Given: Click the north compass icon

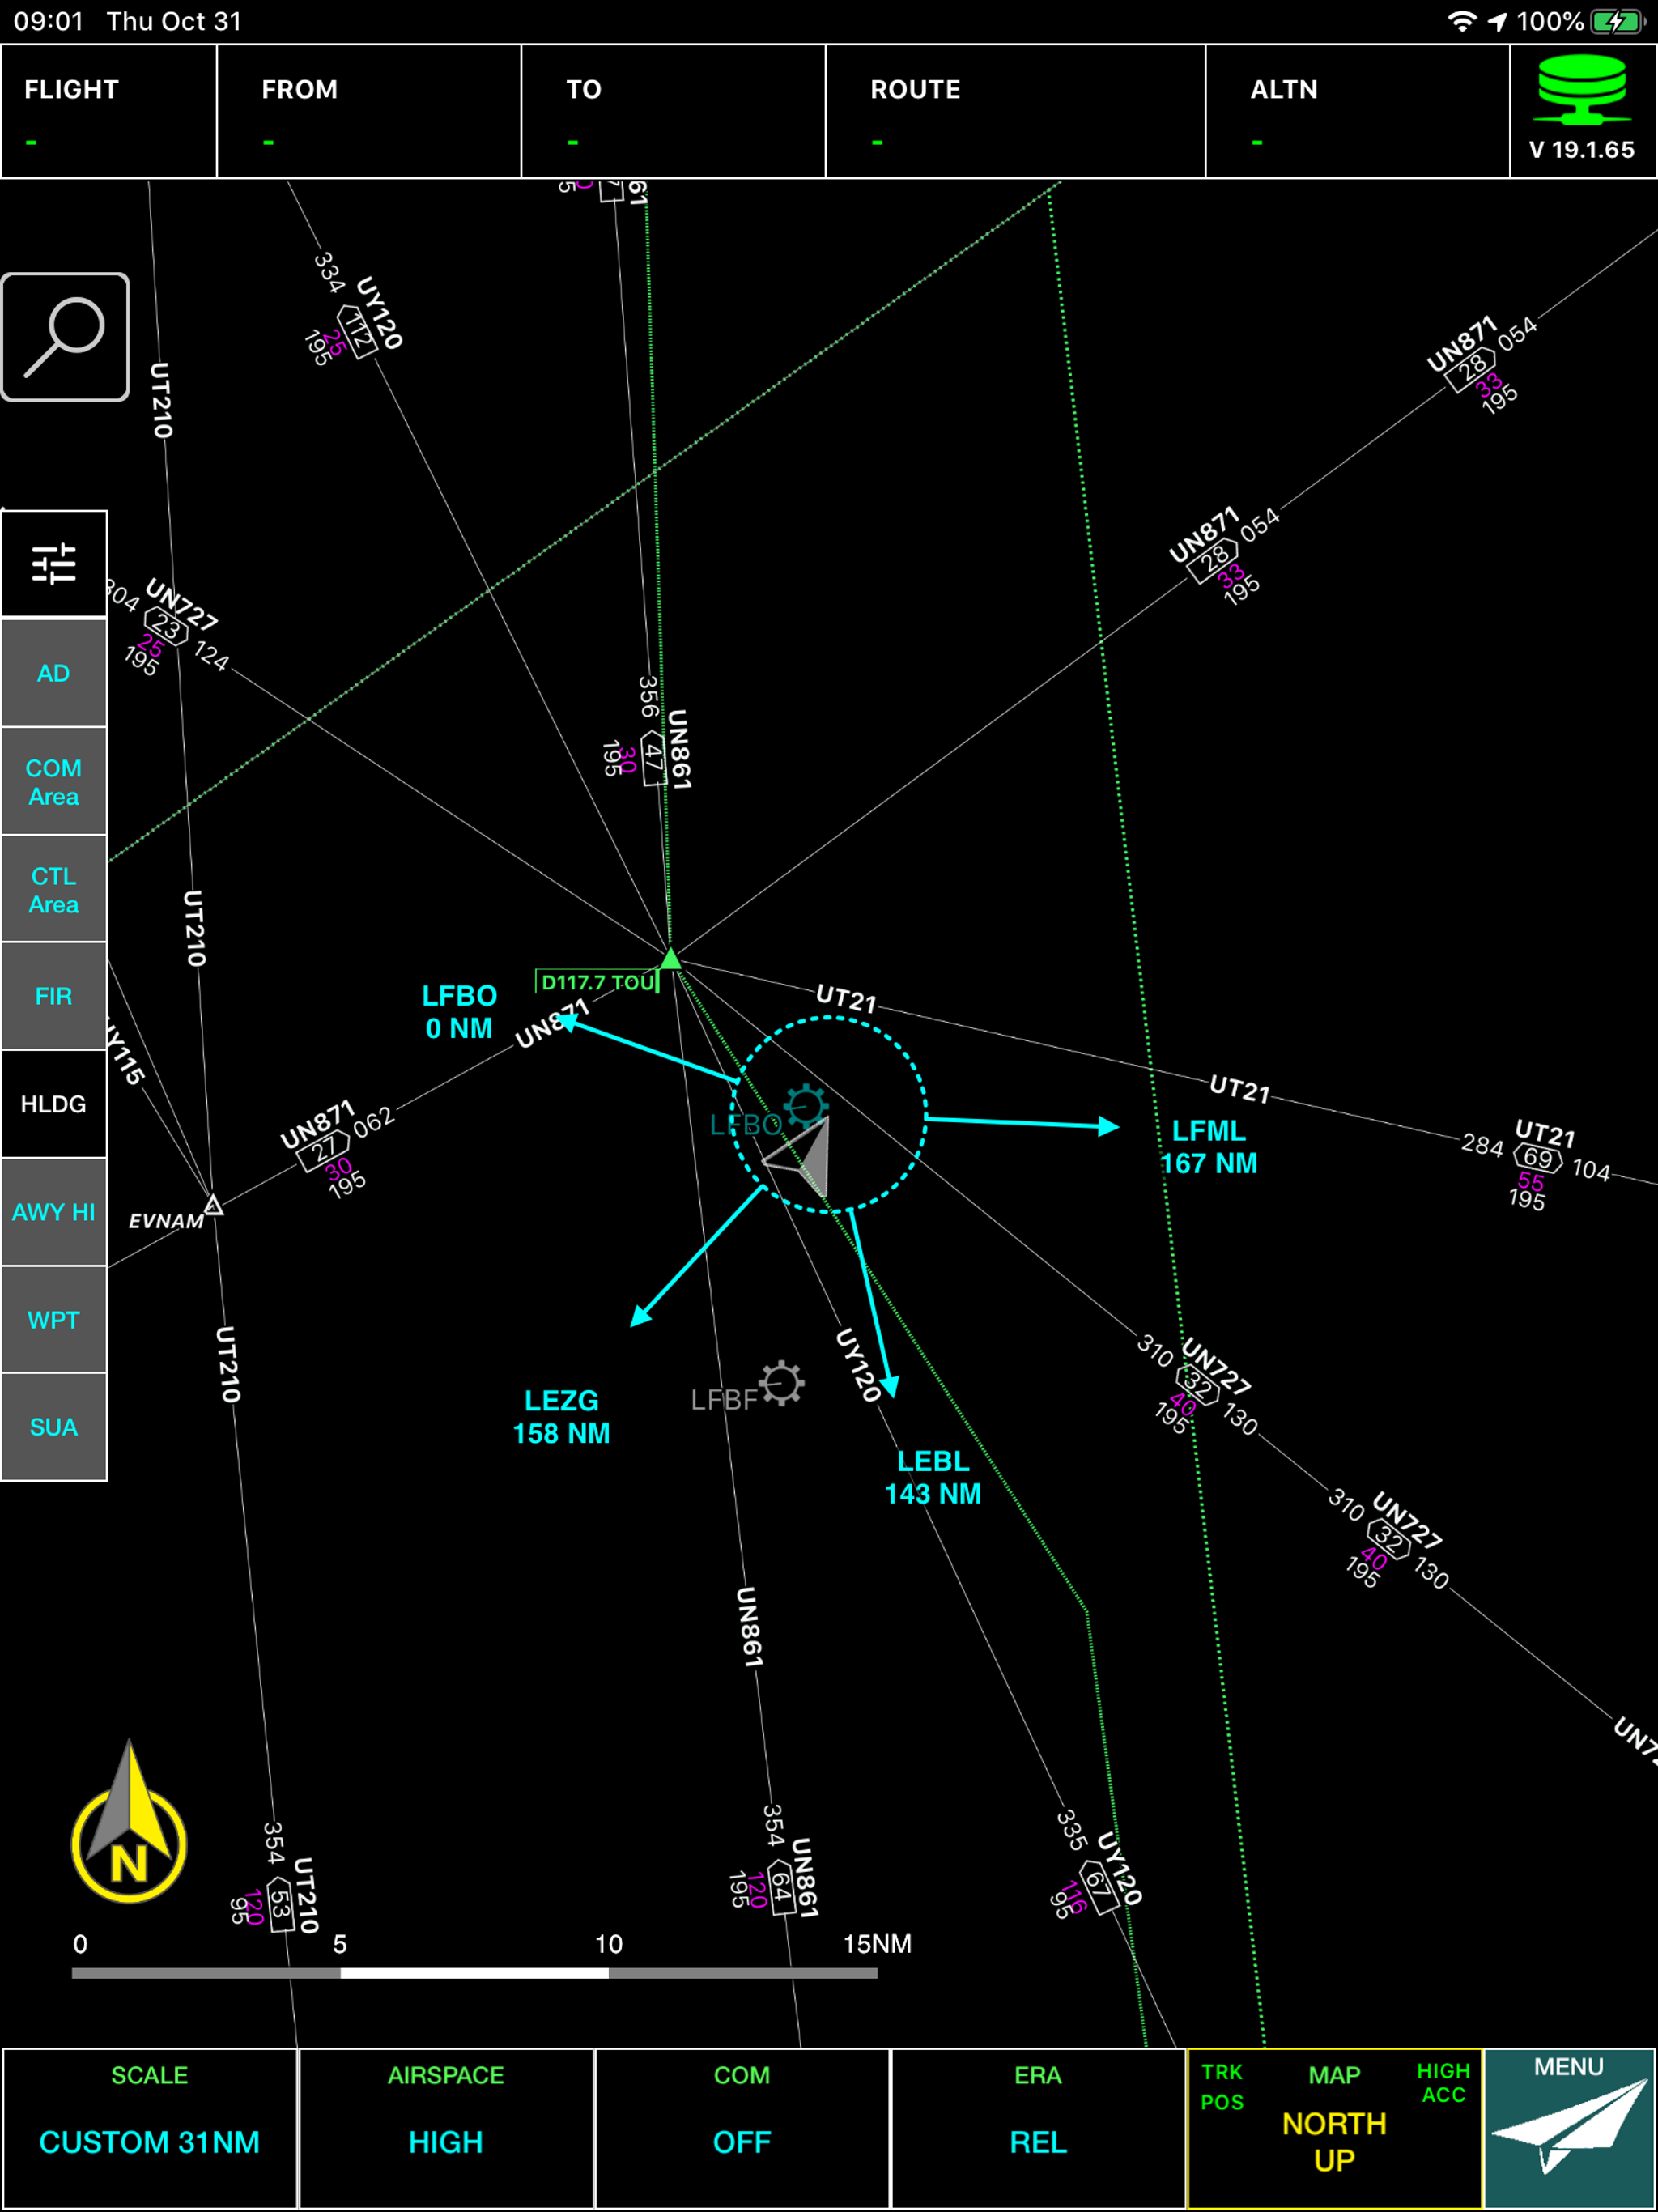Looking at the screenshot, I should click(x=129, y=1833).
